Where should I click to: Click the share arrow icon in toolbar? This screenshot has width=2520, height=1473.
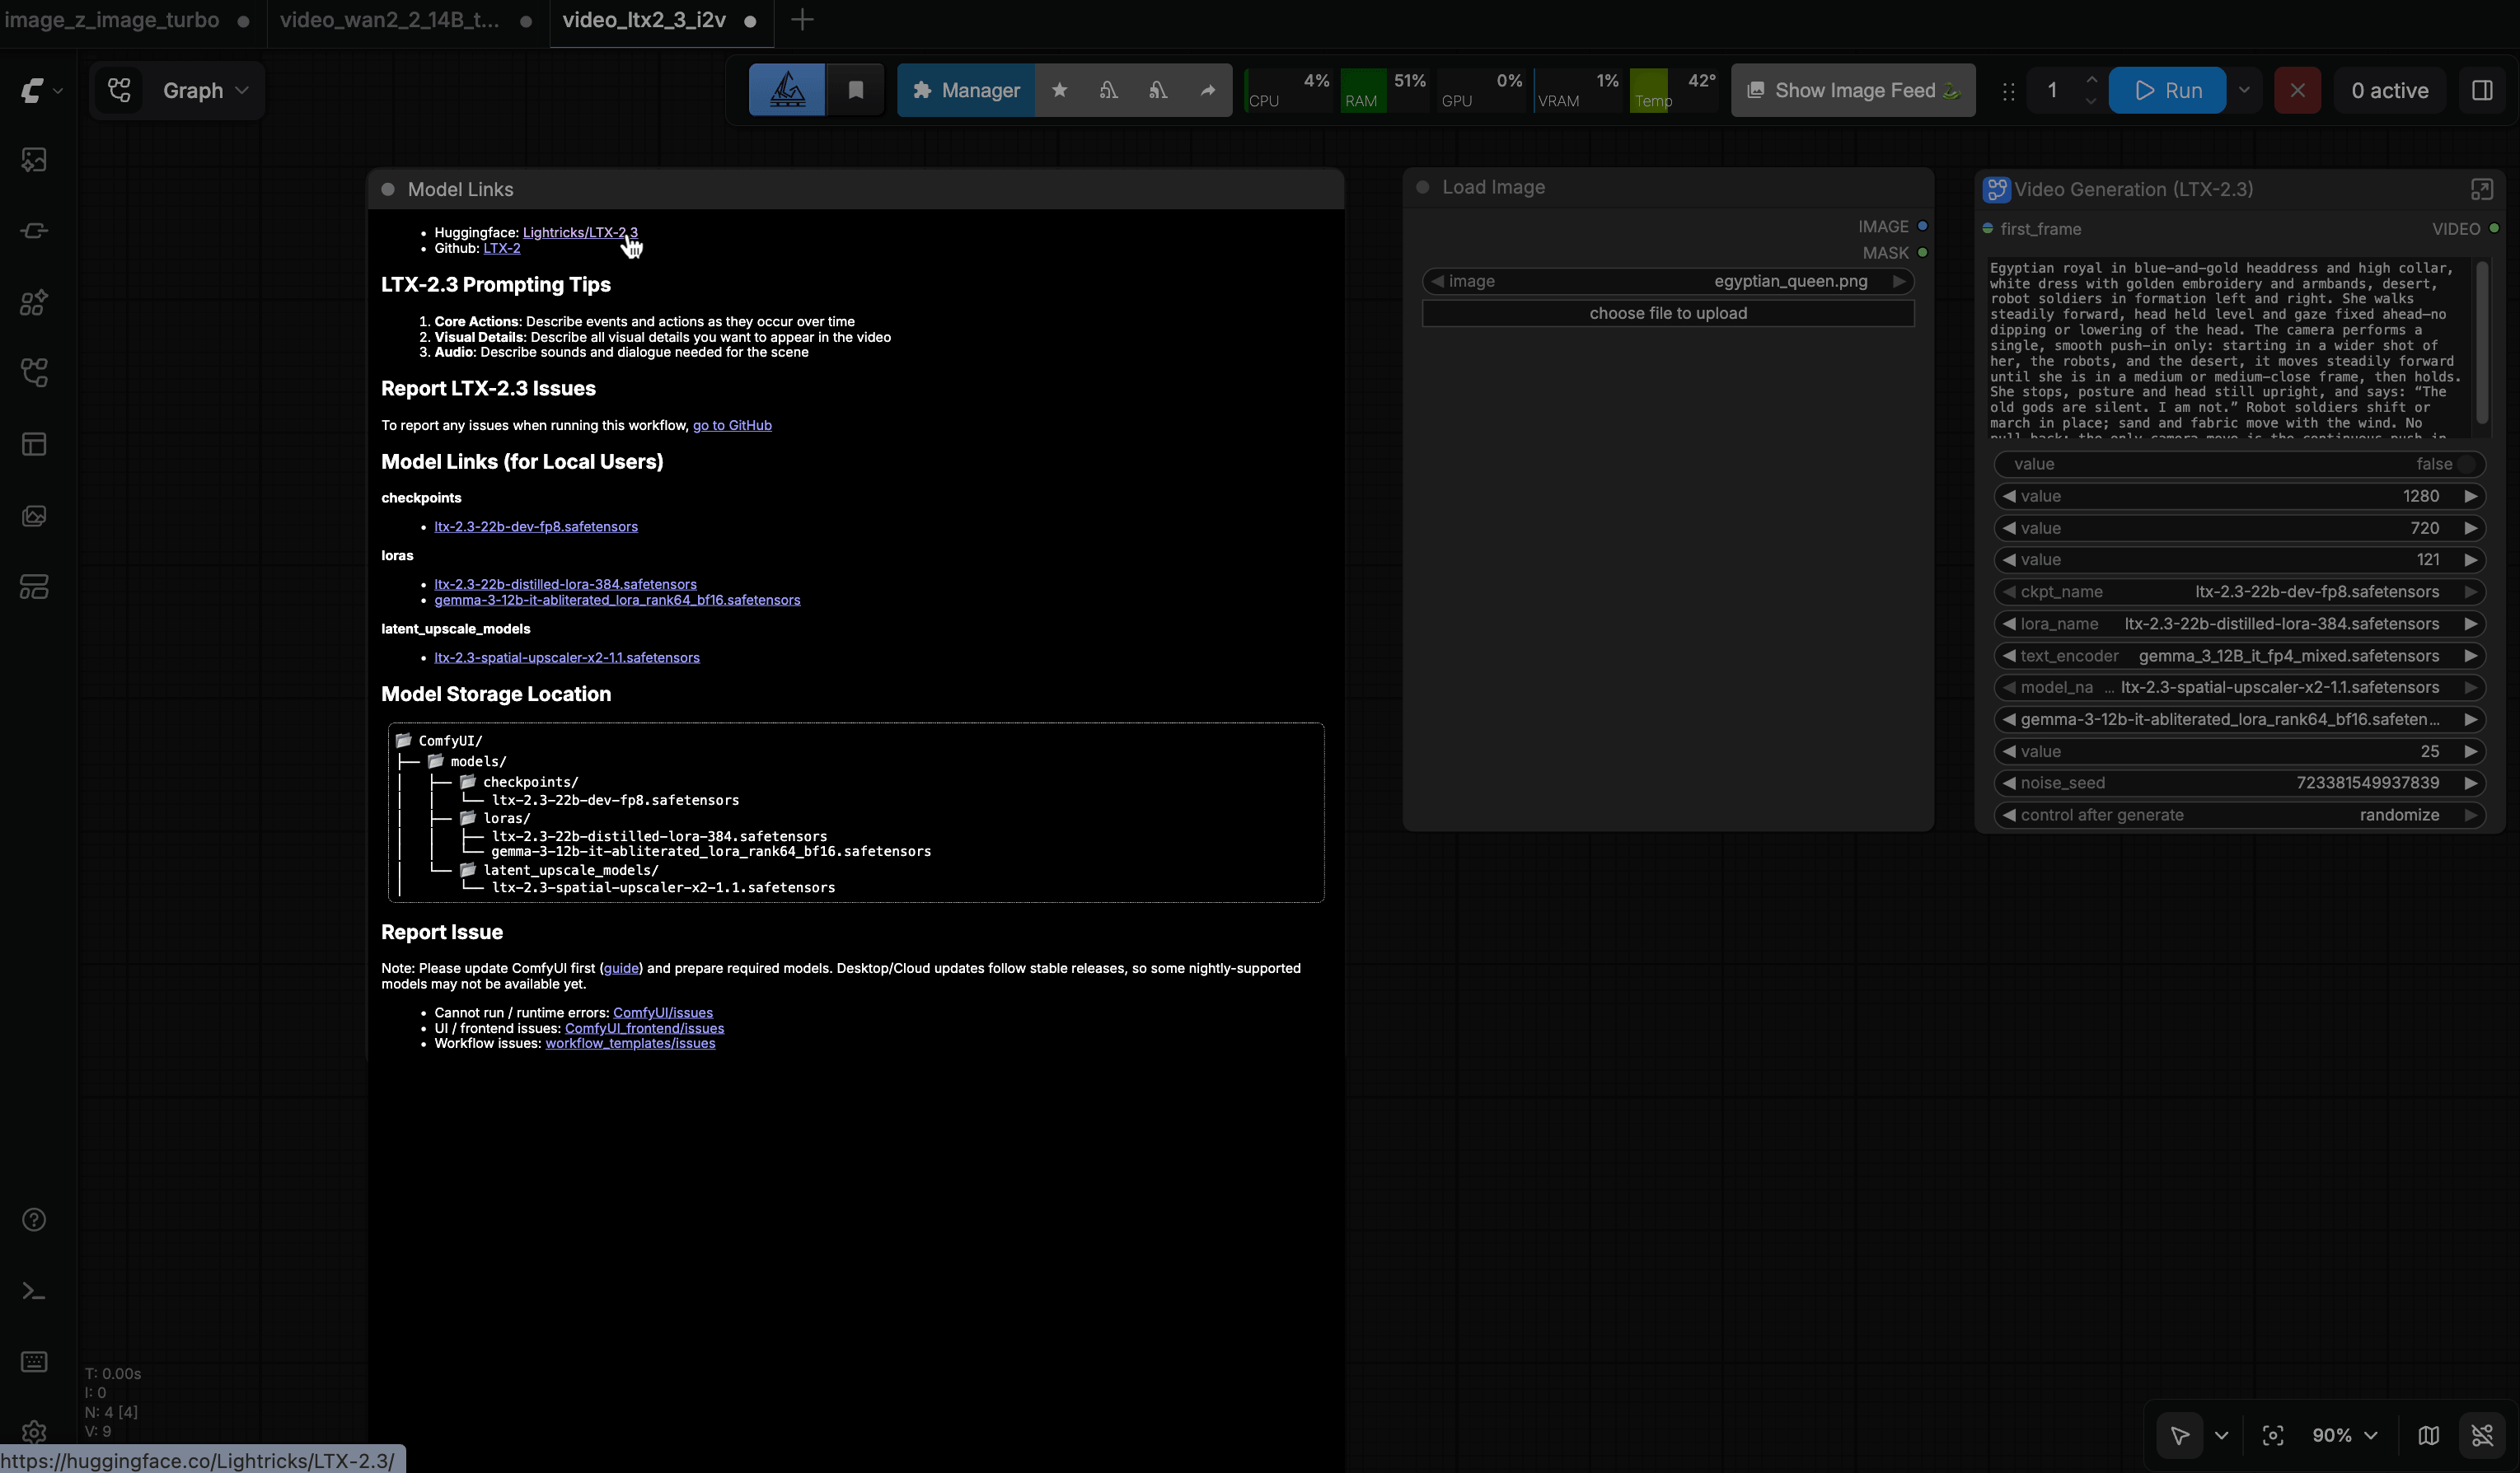click(1208, 90)
